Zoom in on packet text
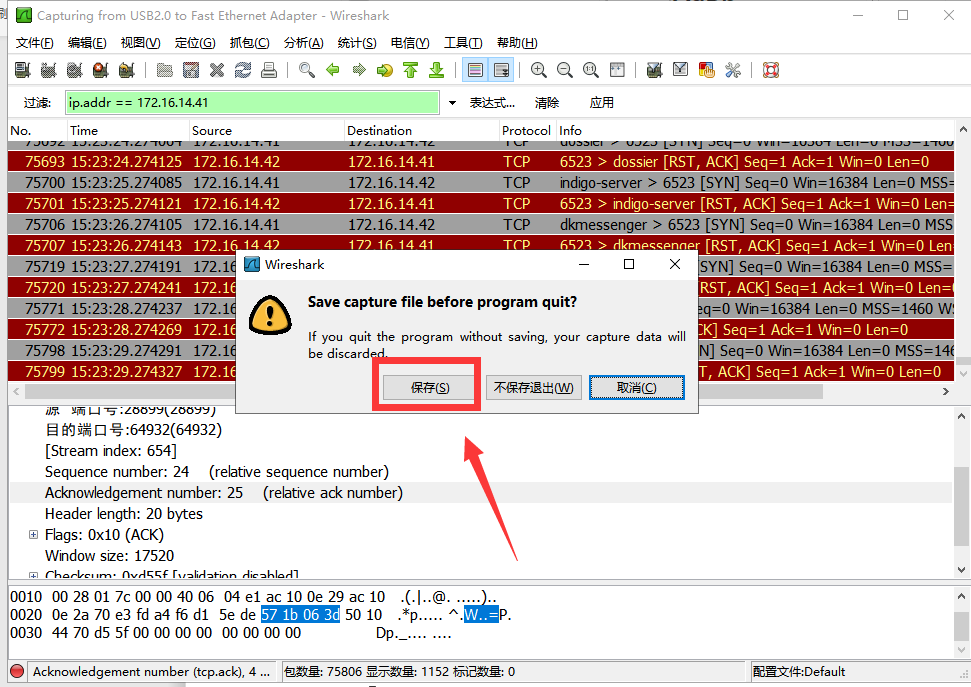The image size is (971, 687). click(x=539, y=70)
